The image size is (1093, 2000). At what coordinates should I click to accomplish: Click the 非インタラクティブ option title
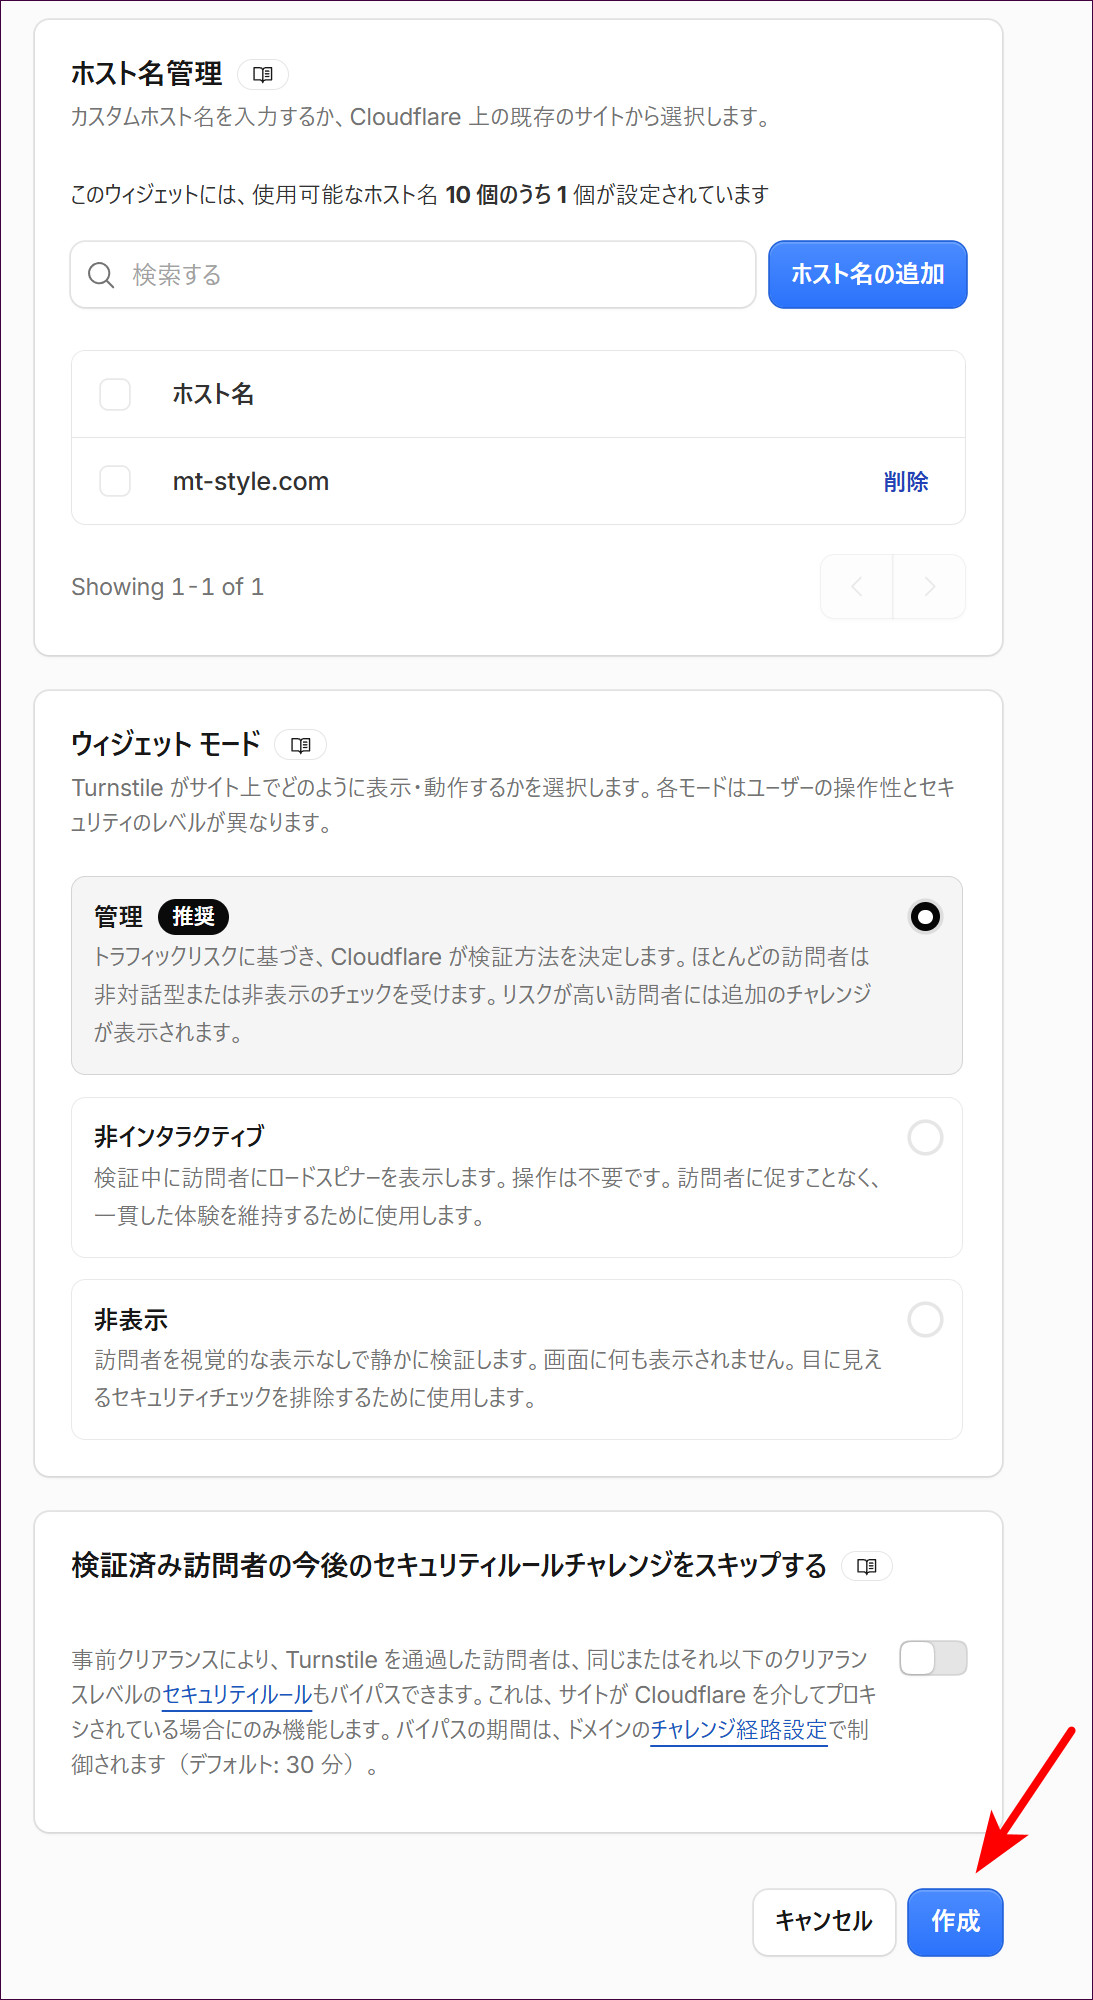(180, 1137)
